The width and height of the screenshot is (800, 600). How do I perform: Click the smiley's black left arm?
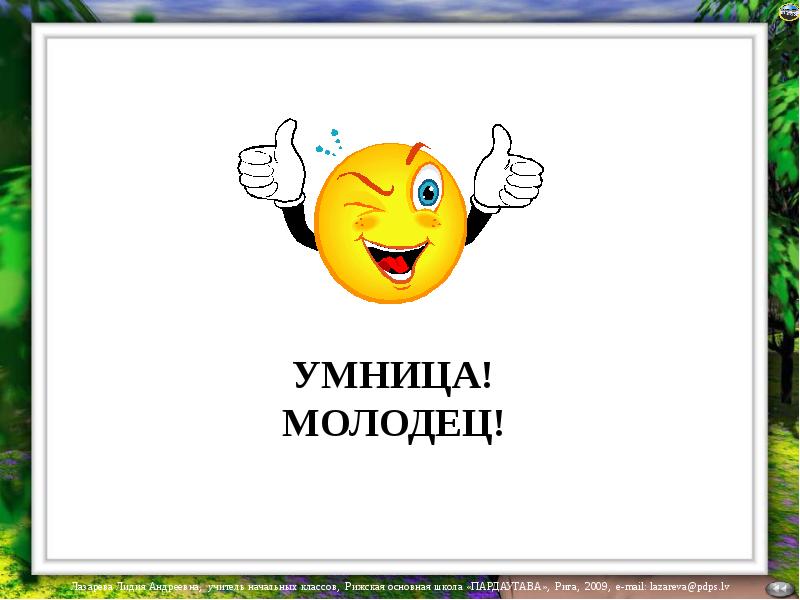coord(298,225)
